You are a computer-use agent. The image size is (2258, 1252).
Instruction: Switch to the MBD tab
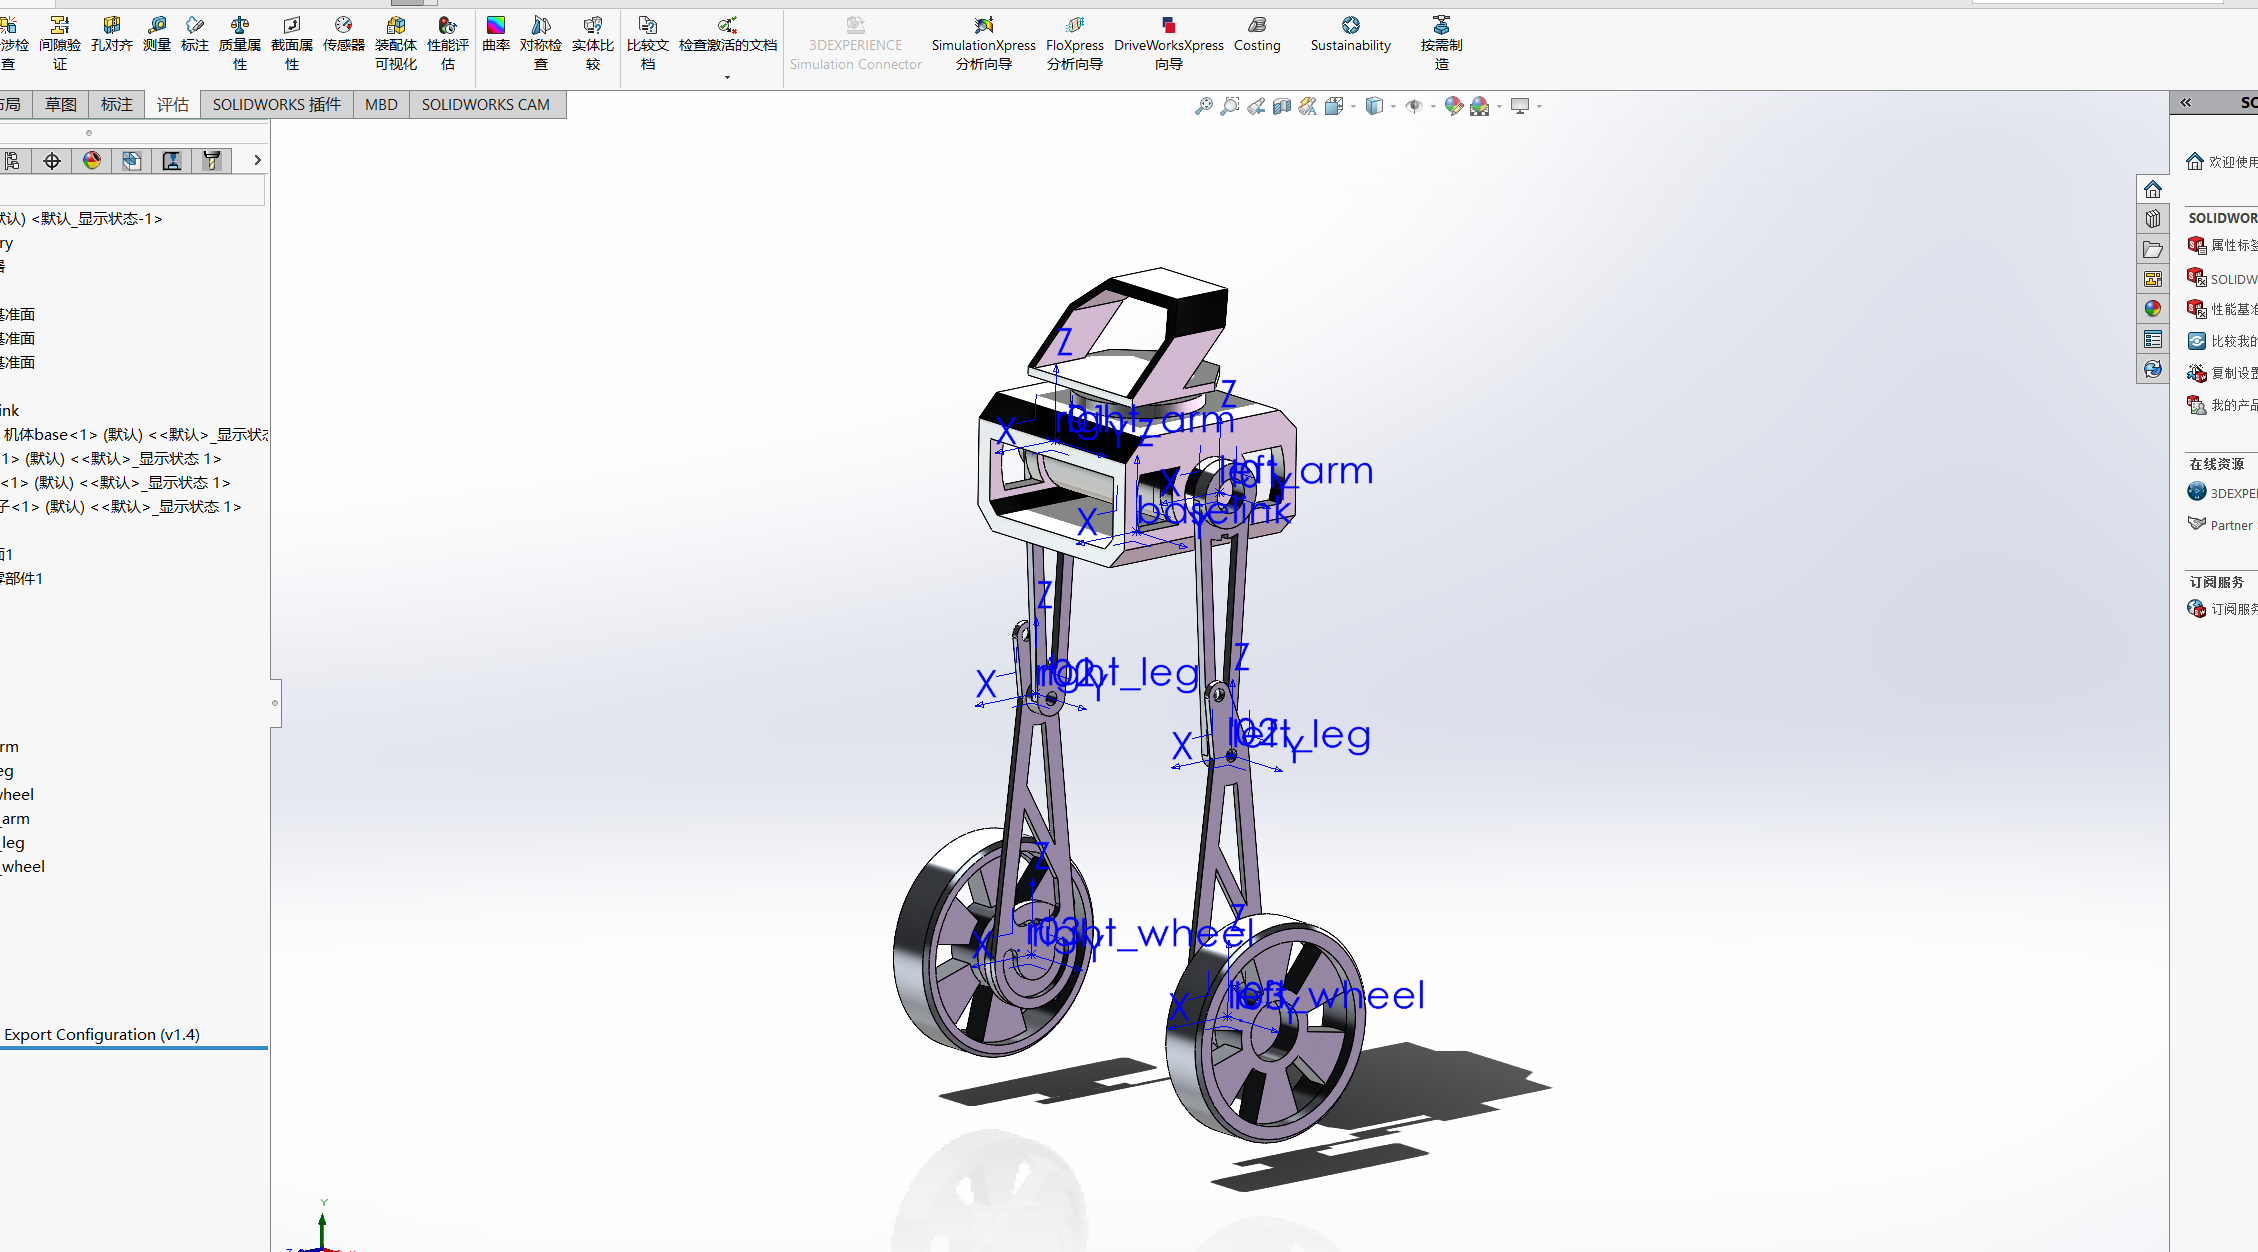pos(381,104)
